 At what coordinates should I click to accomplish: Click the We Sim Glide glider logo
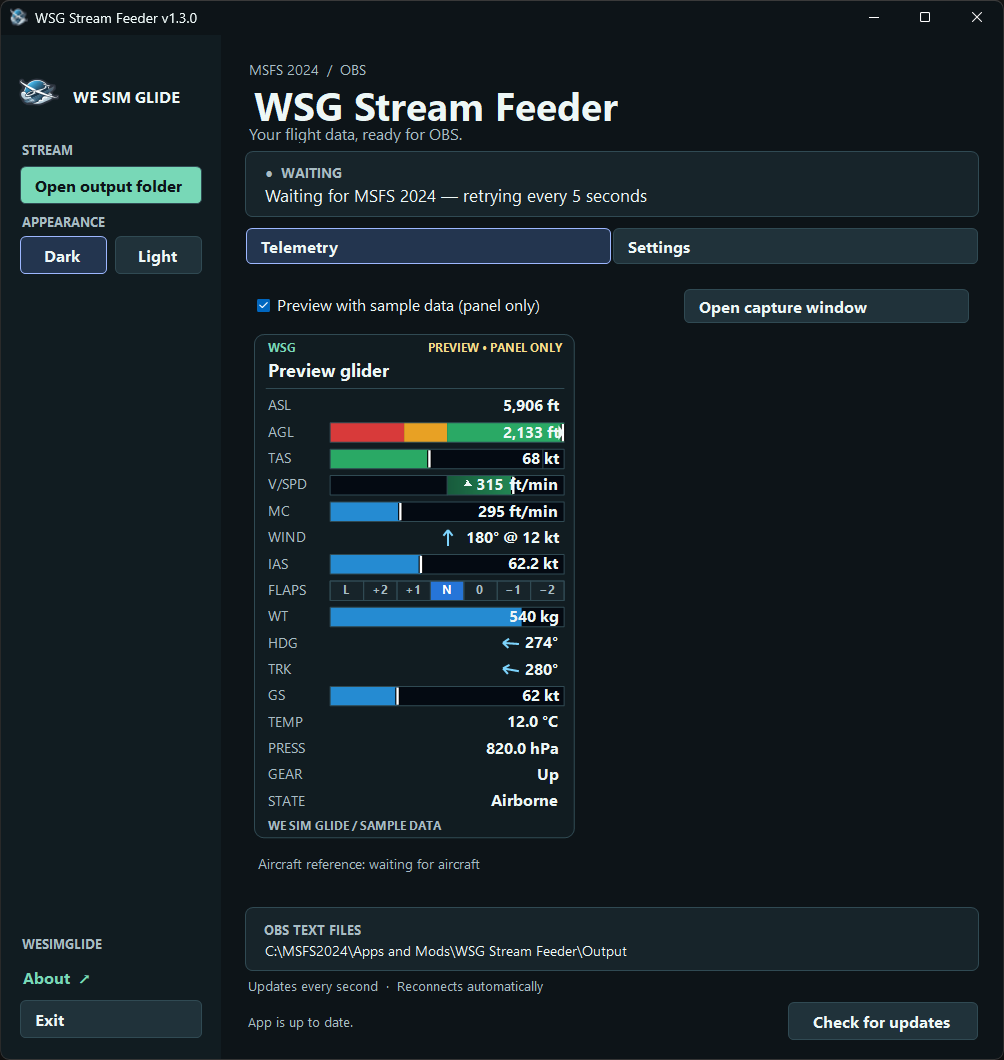tap(39, 92)
